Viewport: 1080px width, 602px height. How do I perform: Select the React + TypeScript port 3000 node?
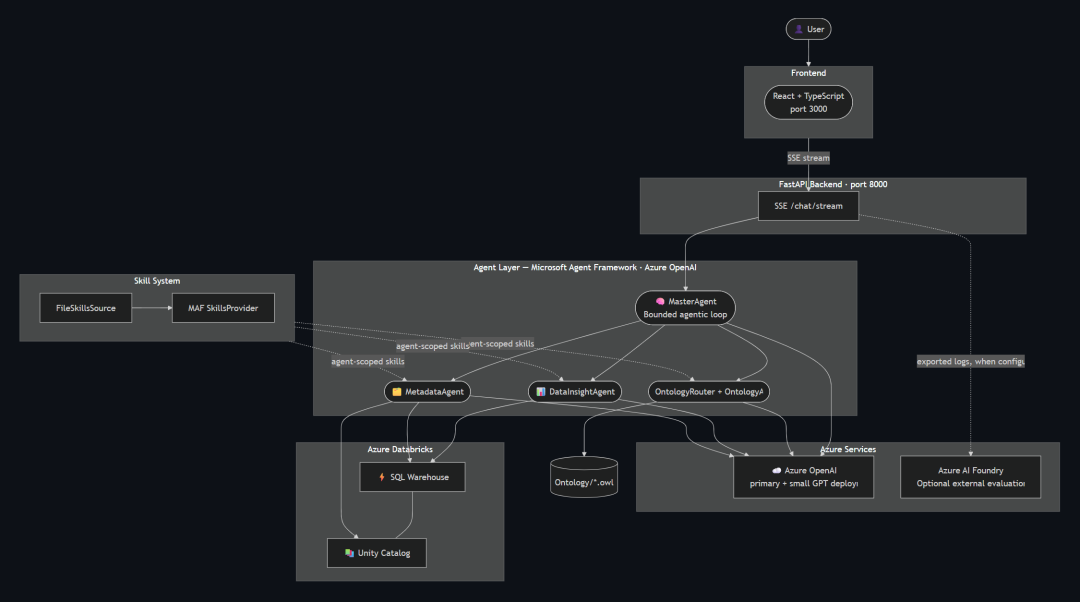(x=809, y=103)
